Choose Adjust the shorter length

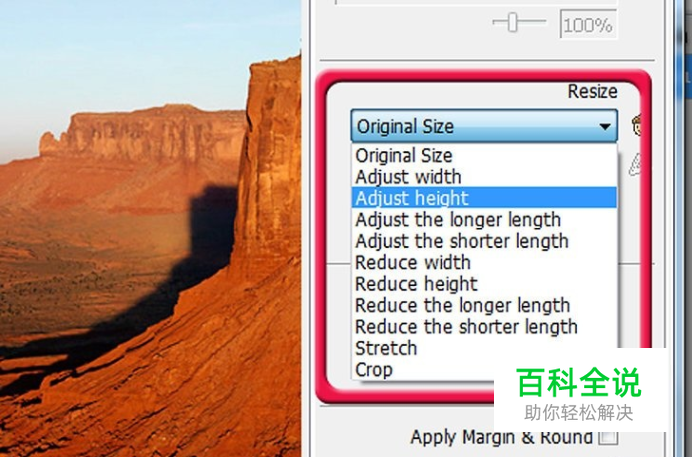tap(484, 241)
